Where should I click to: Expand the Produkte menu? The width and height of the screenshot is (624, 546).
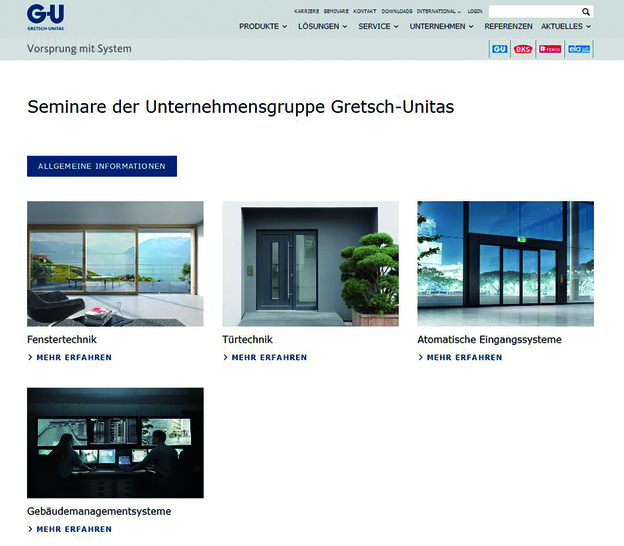point(264,26)
